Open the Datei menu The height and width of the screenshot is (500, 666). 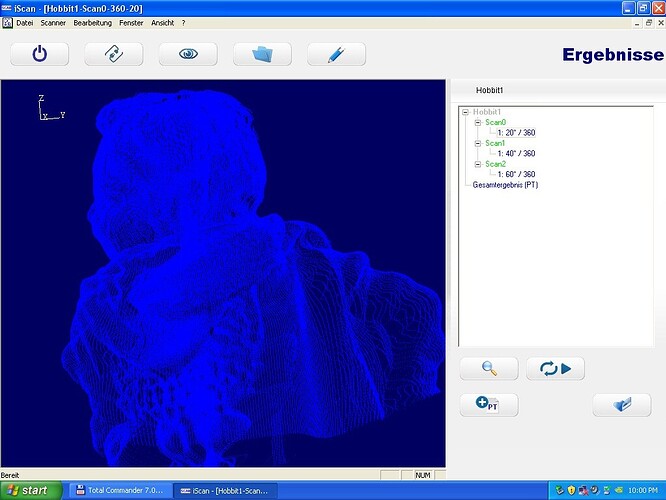(x=25, y=22)
